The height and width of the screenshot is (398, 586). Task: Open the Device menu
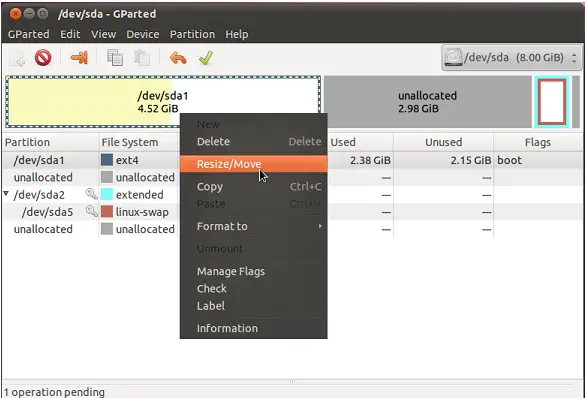point(143,34)
